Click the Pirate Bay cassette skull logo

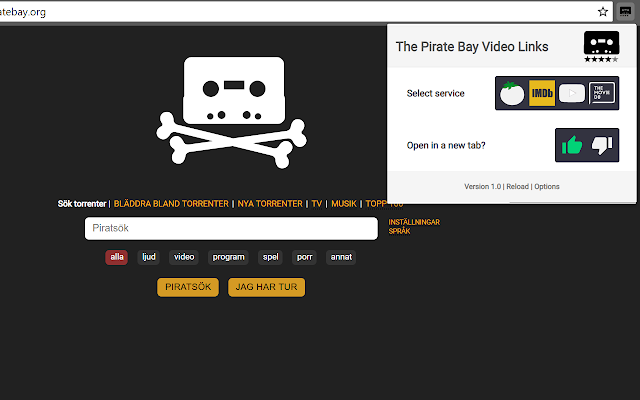(231, 113)
